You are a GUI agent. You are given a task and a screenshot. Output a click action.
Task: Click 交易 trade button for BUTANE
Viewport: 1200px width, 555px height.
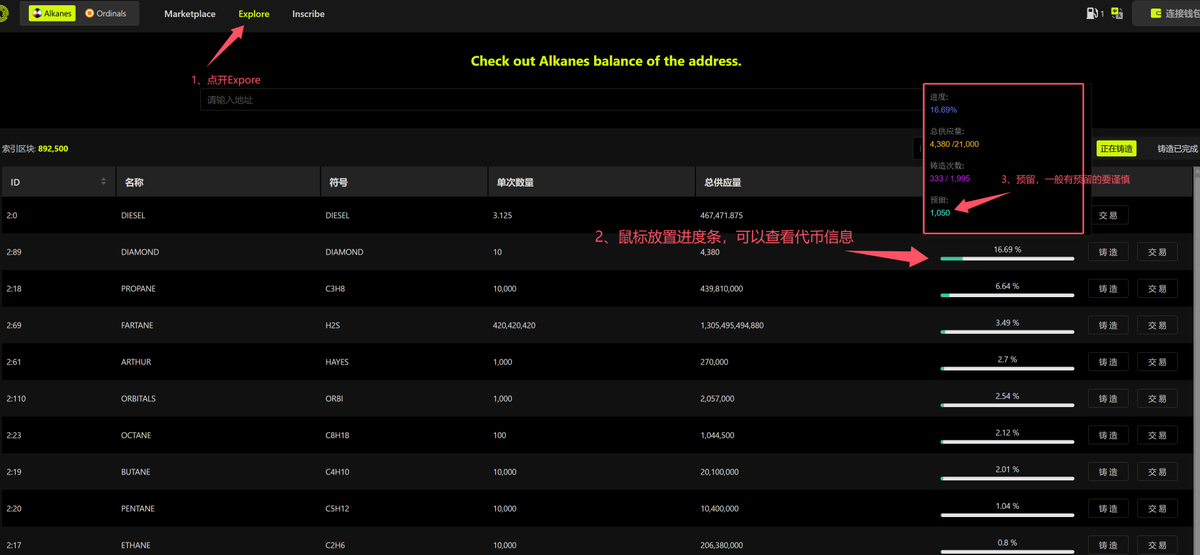pyautogui.click(x=1157, y=472)
